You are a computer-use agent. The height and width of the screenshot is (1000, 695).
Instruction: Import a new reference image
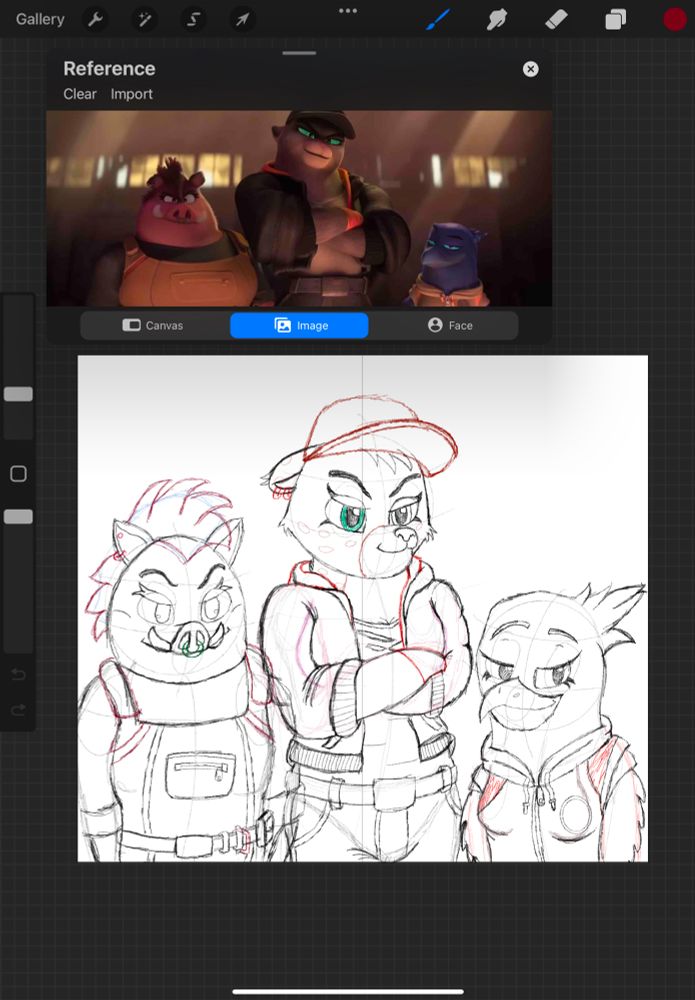(131, 94)
